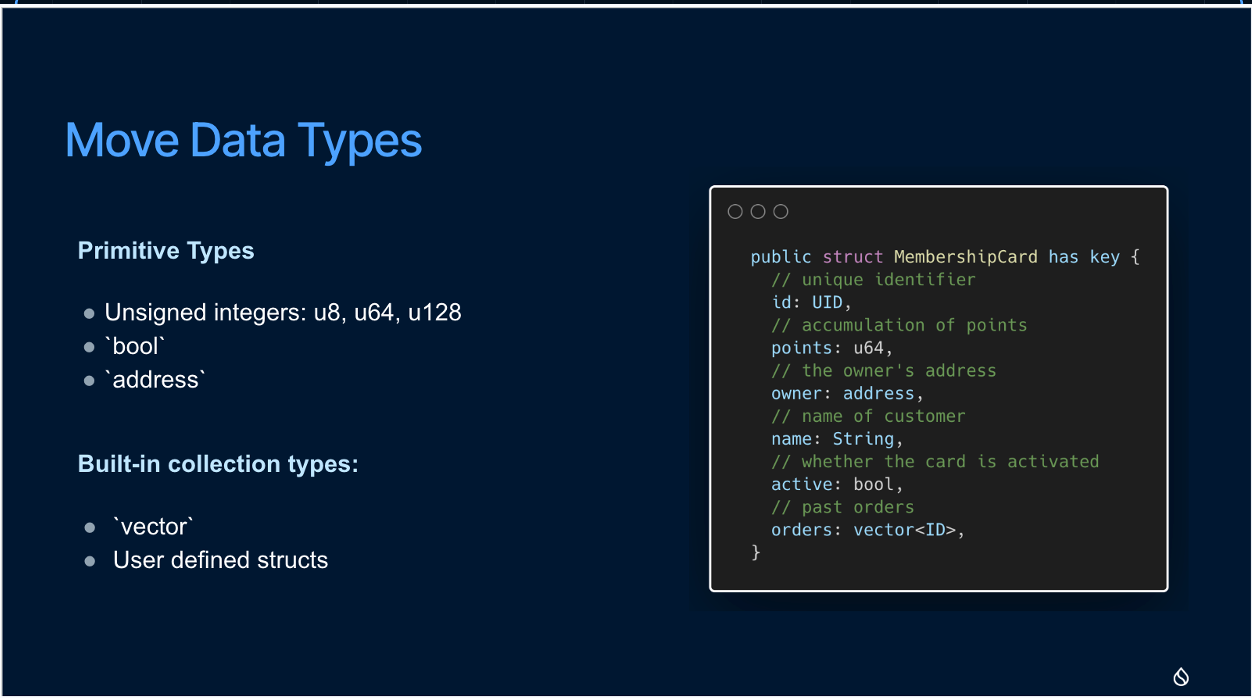1252x698 pixels.
Task: Click the "owner: address," code line
Action: 847,393
